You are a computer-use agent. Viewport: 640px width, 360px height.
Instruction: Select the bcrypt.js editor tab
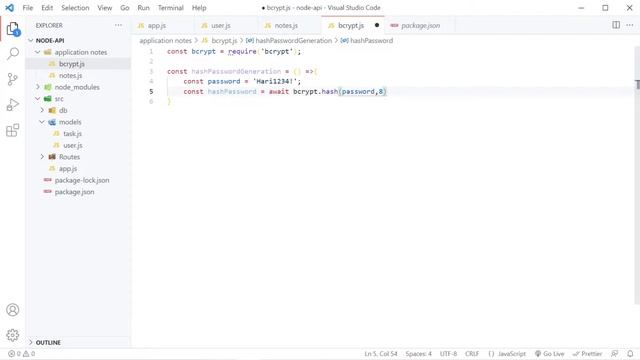[x=353, y=25]
